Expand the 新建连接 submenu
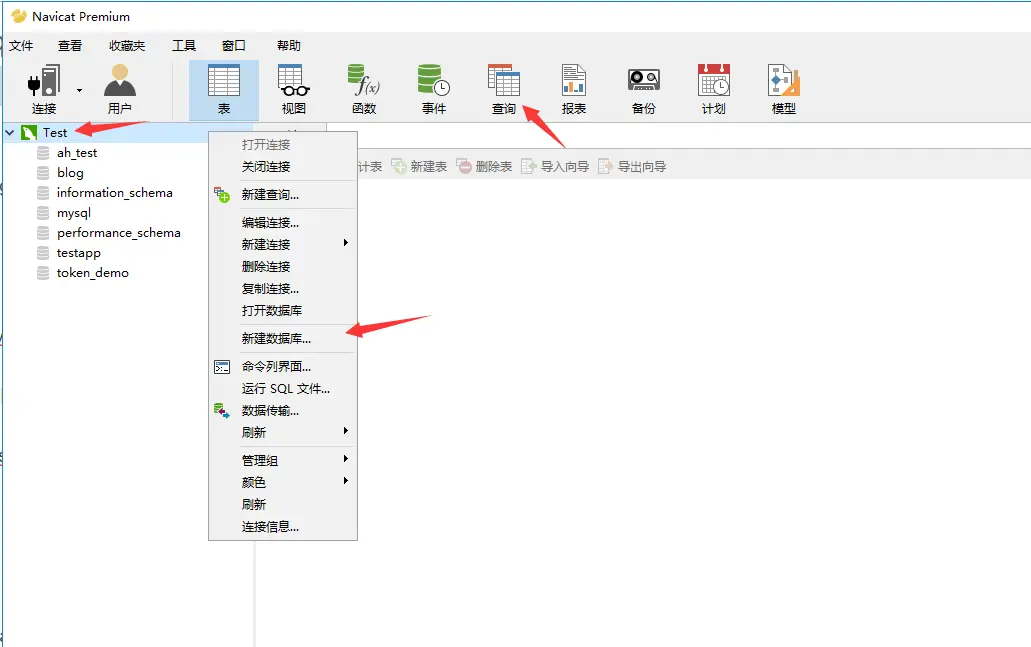The height and width of the screenshot is (647, 1031). coord(283,244)
